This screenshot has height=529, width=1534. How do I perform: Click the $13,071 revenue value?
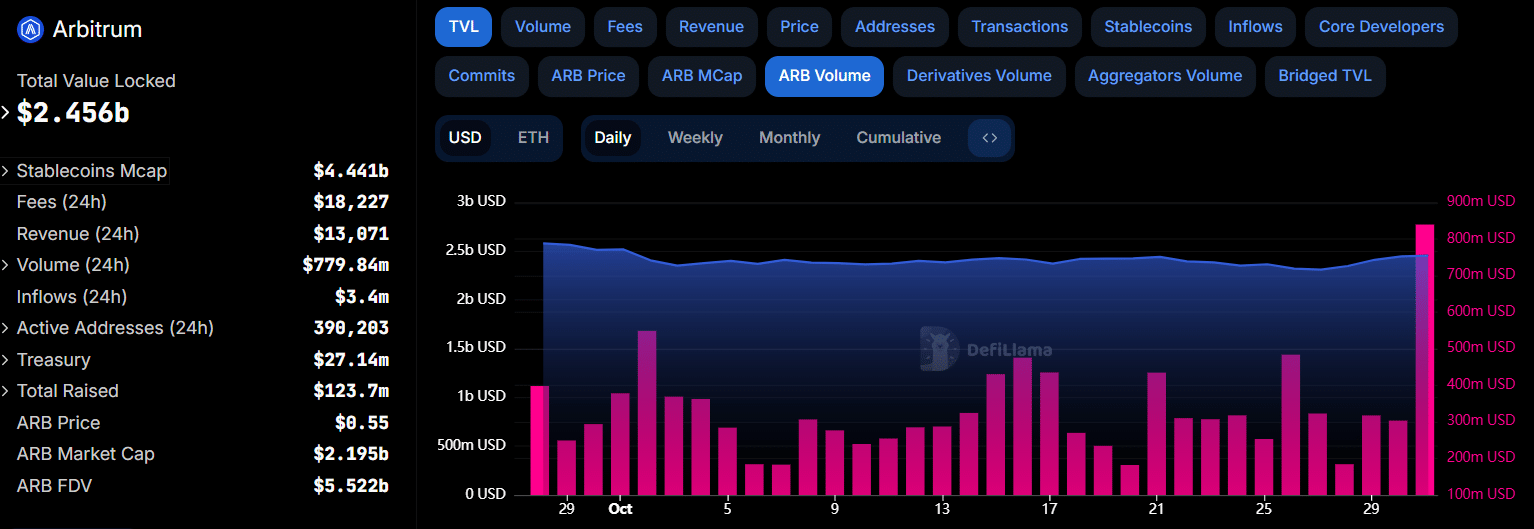pos(351,234)
